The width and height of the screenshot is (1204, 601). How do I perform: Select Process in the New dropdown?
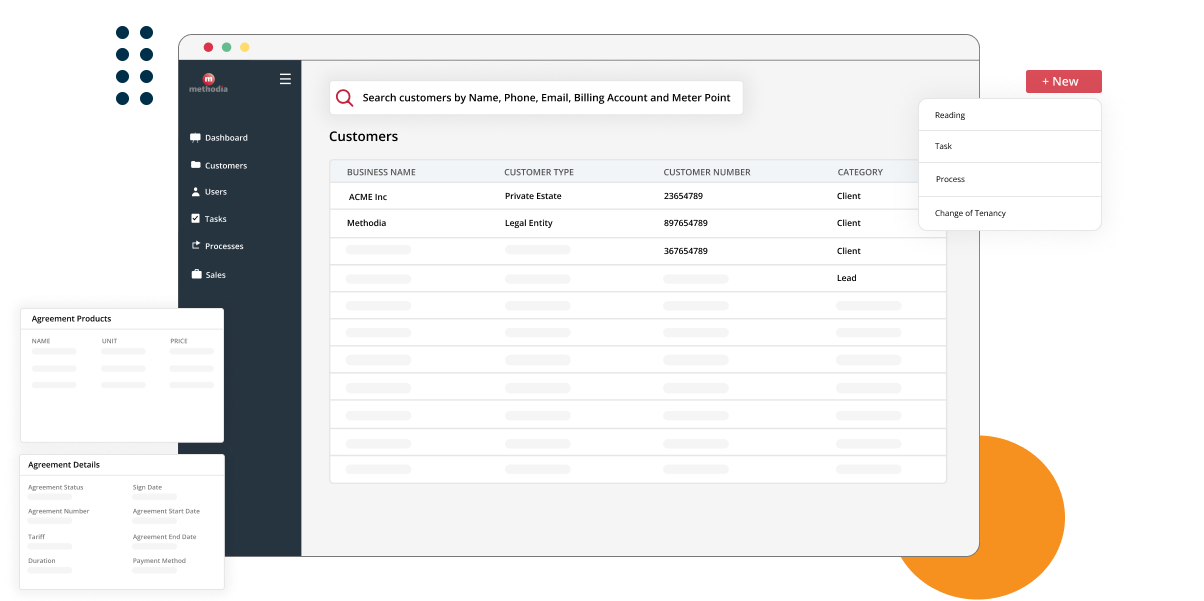pyautogui.click(x=949, y=179)
